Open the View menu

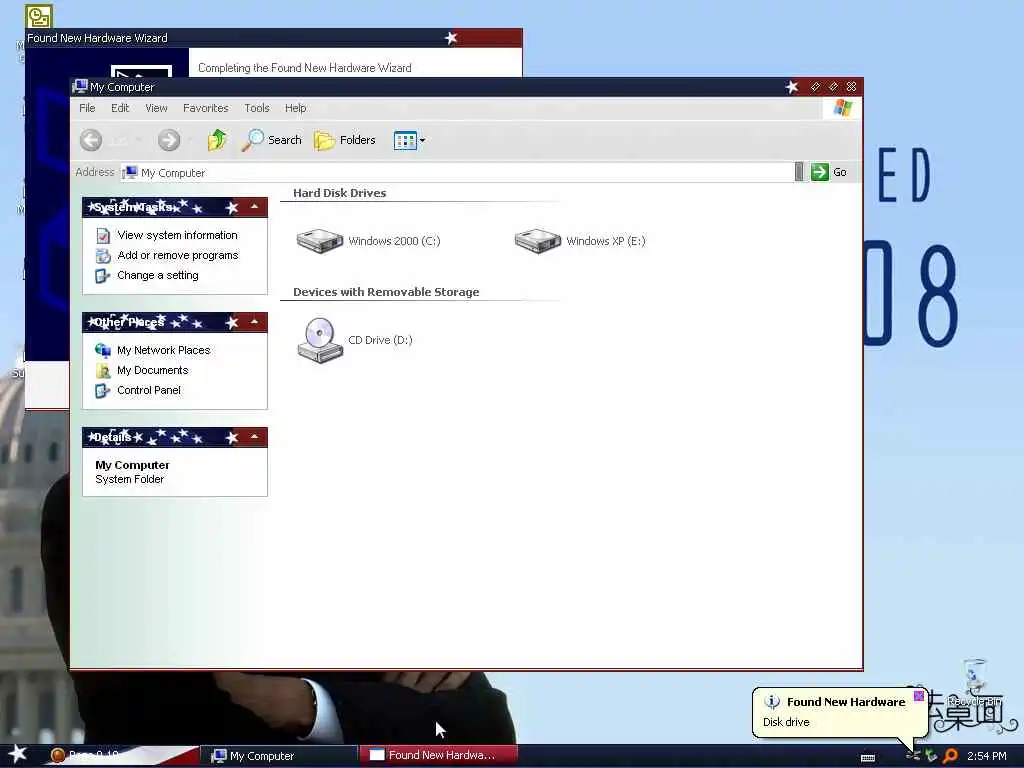[156, 108]
